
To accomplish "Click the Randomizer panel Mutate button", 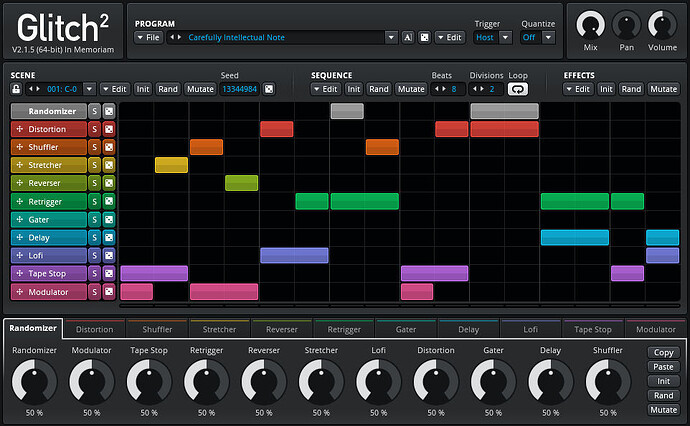I will tap(664, 410).
